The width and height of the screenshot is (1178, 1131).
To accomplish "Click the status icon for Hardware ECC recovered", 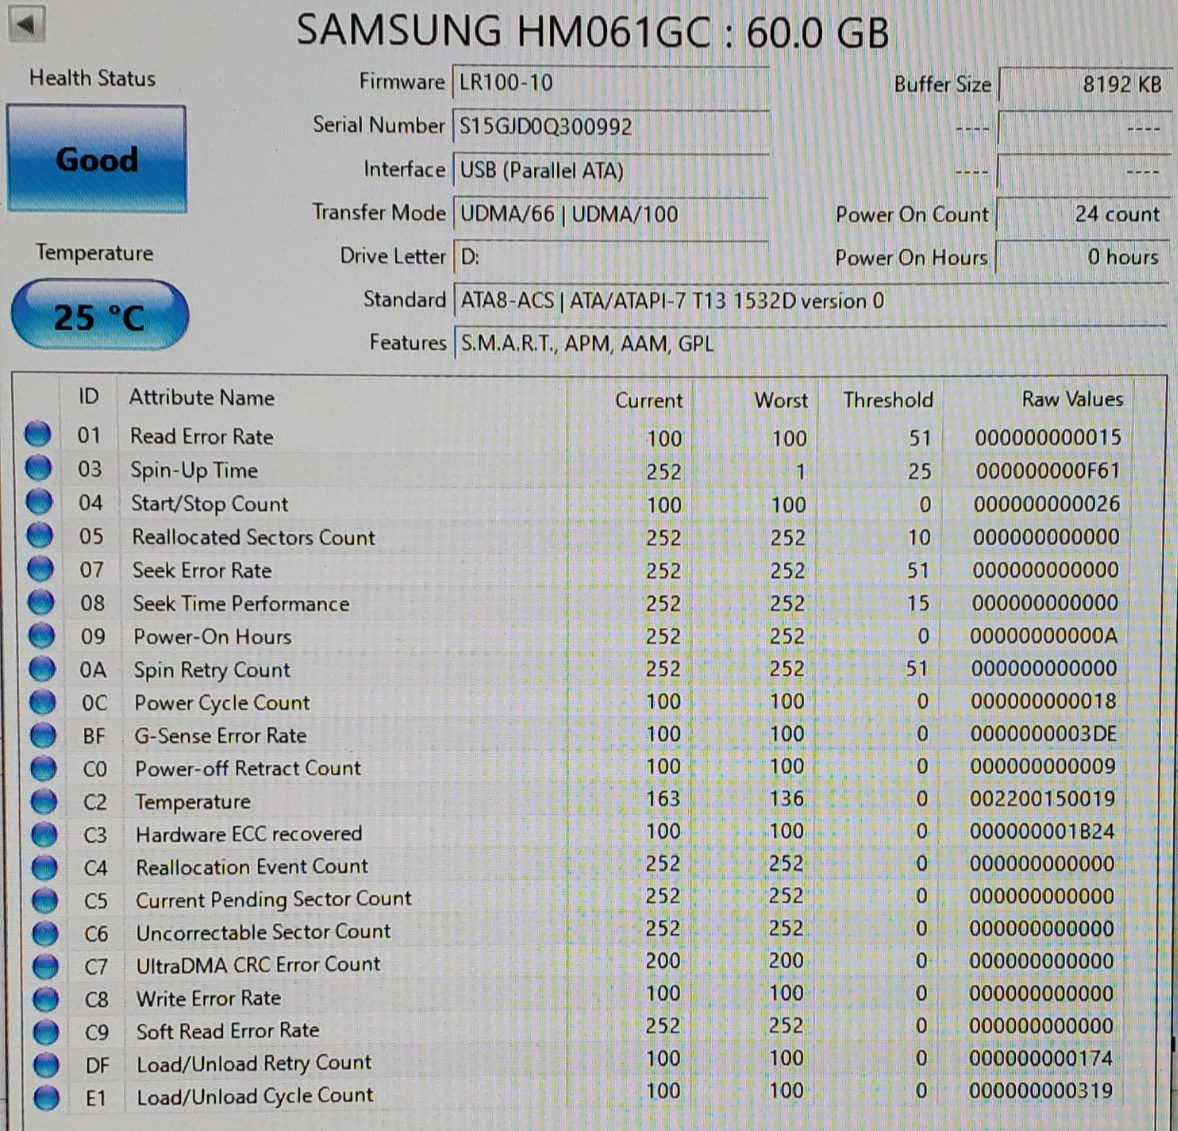I will click(44, 834).
